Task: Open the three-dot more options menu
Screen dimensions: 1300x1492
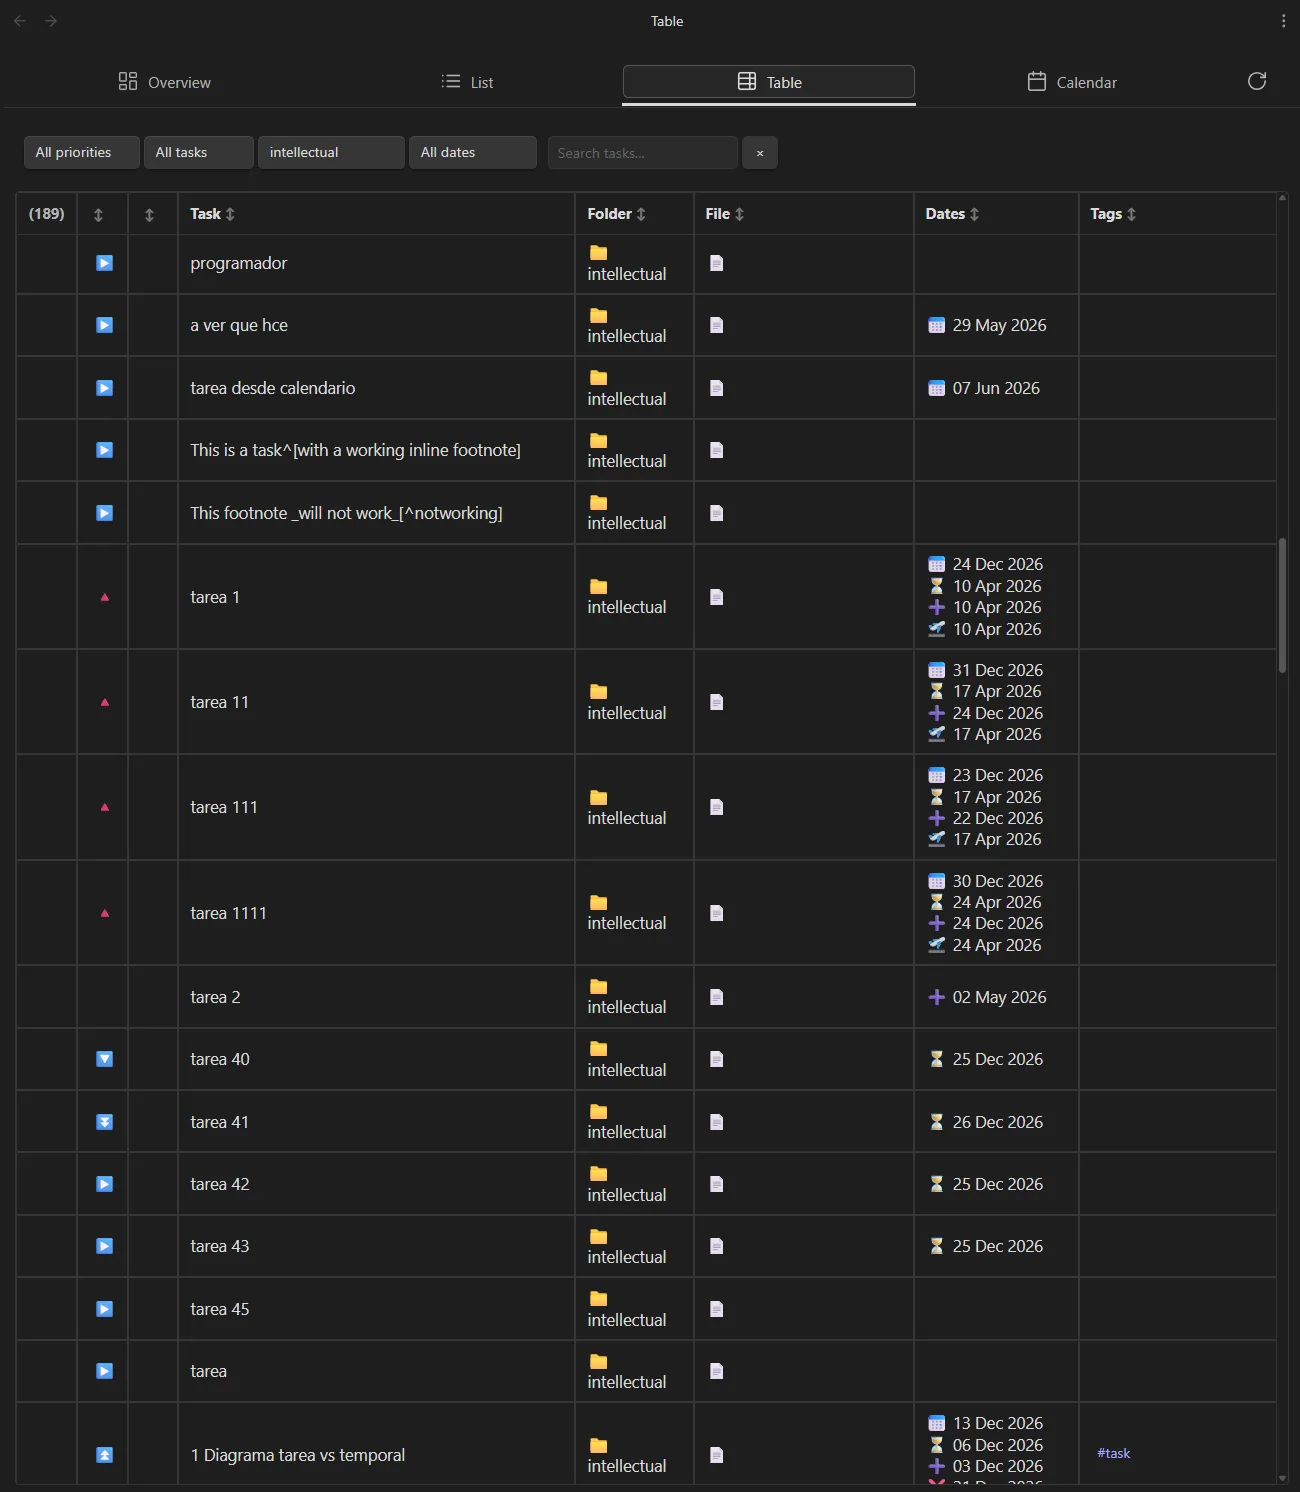Action: (x=1284, y=21)
